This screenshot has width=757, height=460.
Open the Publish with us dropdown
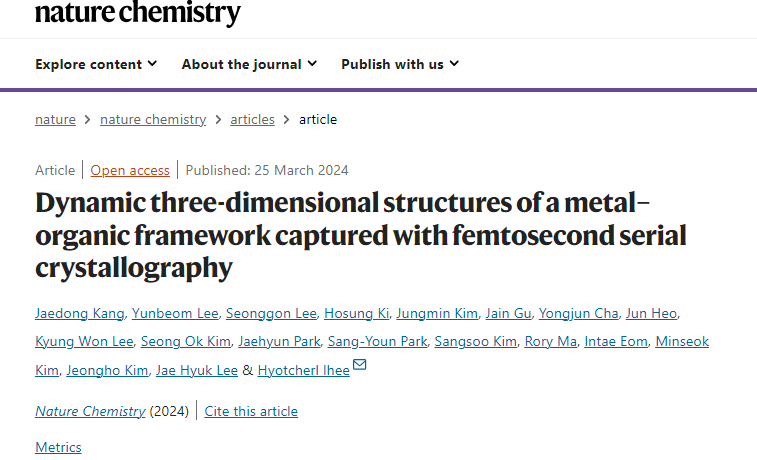click(x=400, y=64)
